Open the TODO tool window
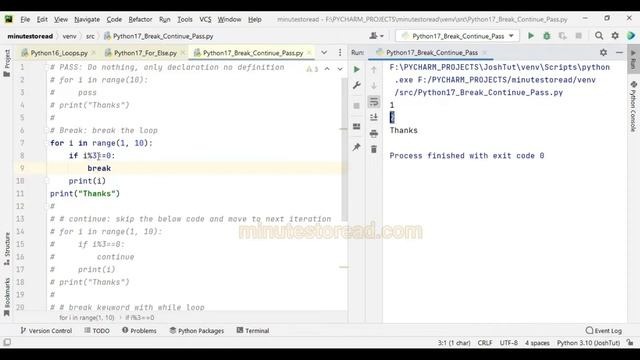The width and height of the screenshot is (640, 360). tap(97, 331)
